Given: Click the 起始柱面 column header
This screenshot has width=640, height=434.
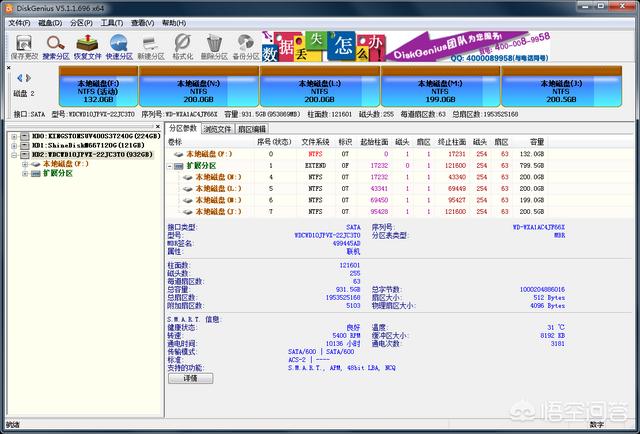Looking at the screenshot, I should pos(374,142).
